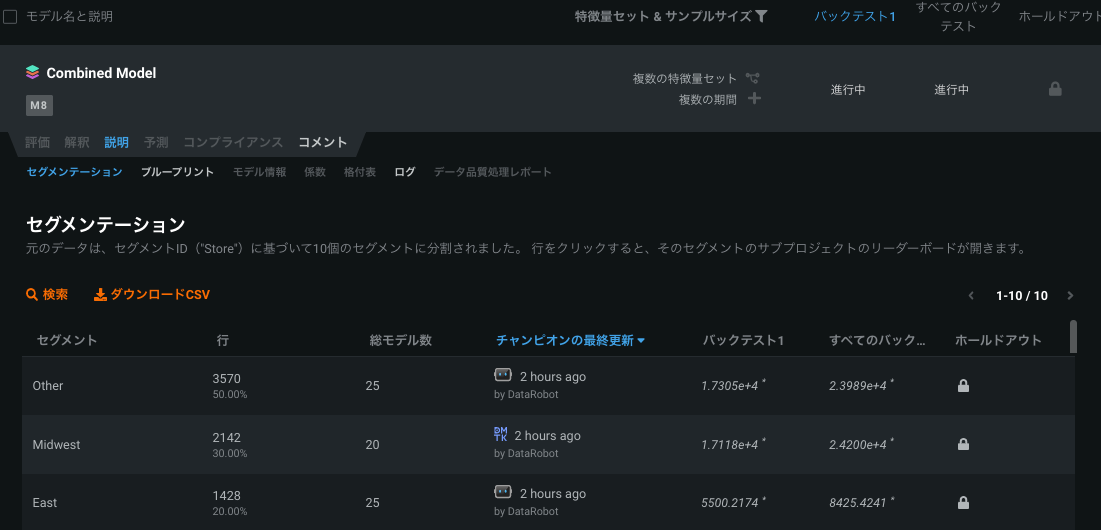The image size is (1101, 530).
Task: Toggle the select-all models checkbox
Action: click(x=10, y=16)
